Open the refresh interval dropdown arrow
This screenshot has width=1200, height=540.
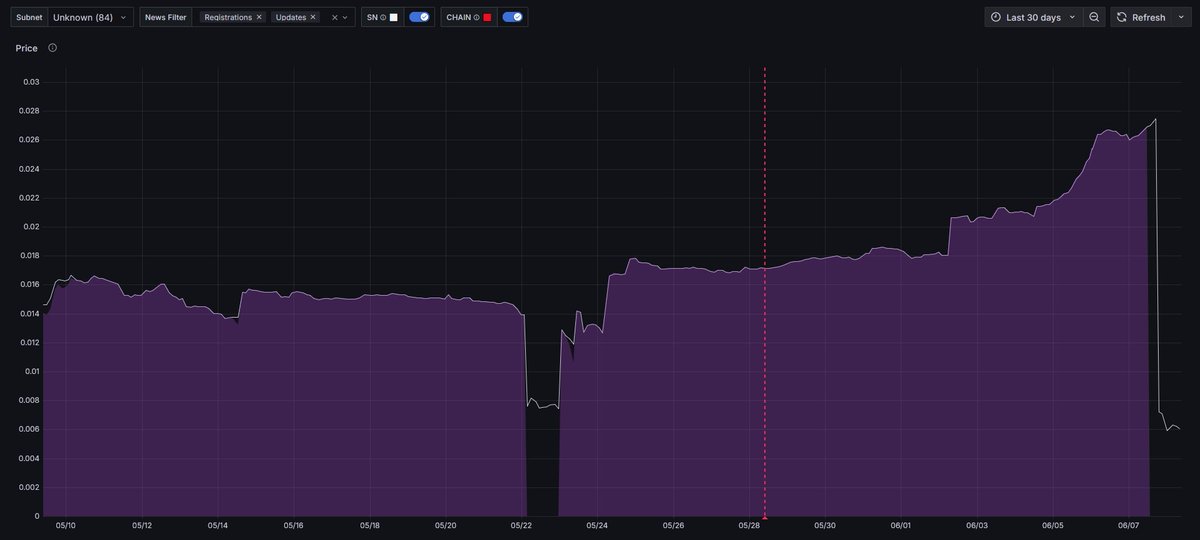coord(1180,17)
